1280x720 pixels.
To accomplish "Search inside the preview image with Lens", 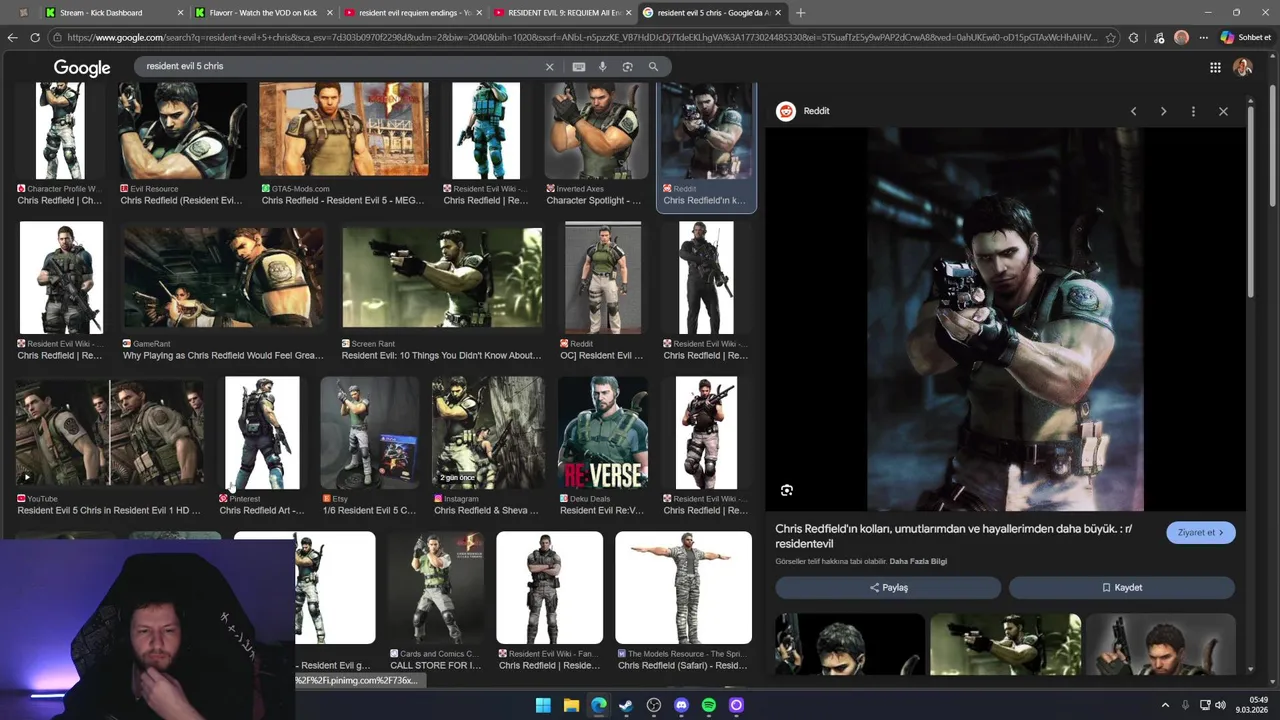I will click(787, 490).
